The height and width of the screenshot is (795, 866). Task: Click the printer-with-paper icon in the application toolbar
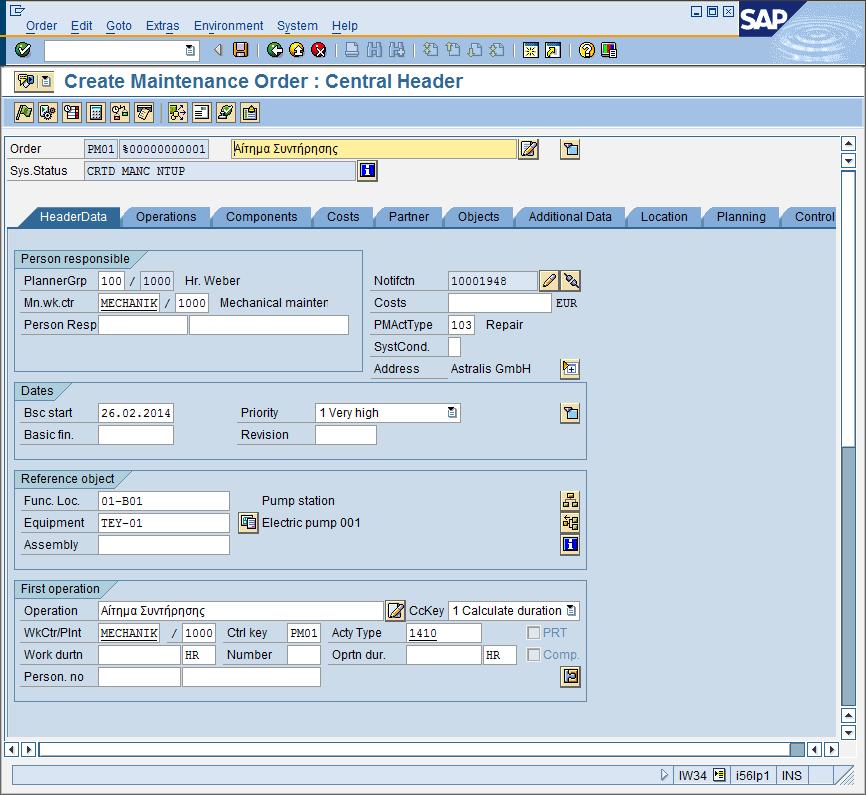pyautogui.click(x=144, y=113)
